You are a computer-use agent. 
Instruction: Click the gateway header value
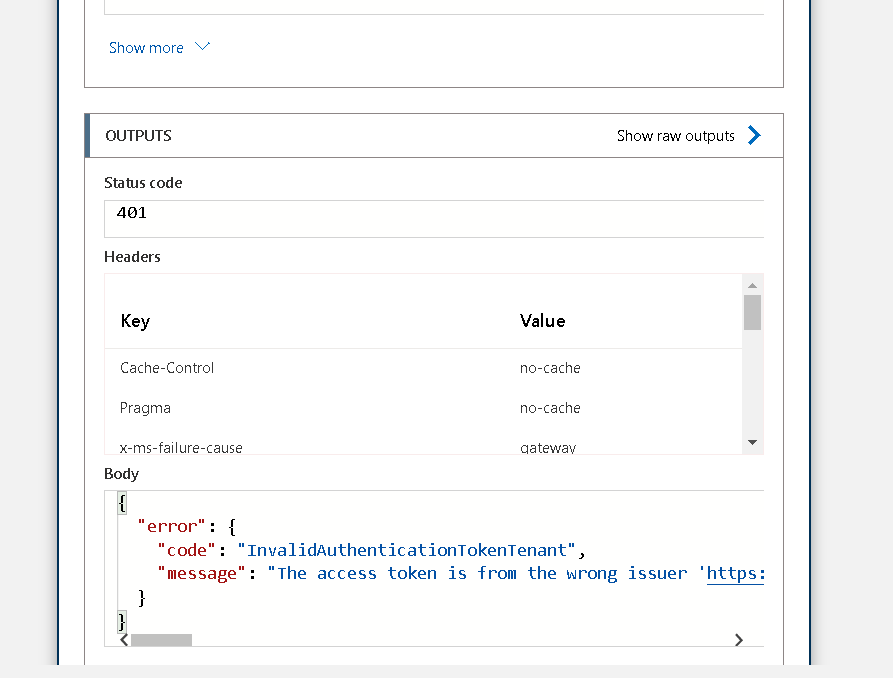coord(548,448)
